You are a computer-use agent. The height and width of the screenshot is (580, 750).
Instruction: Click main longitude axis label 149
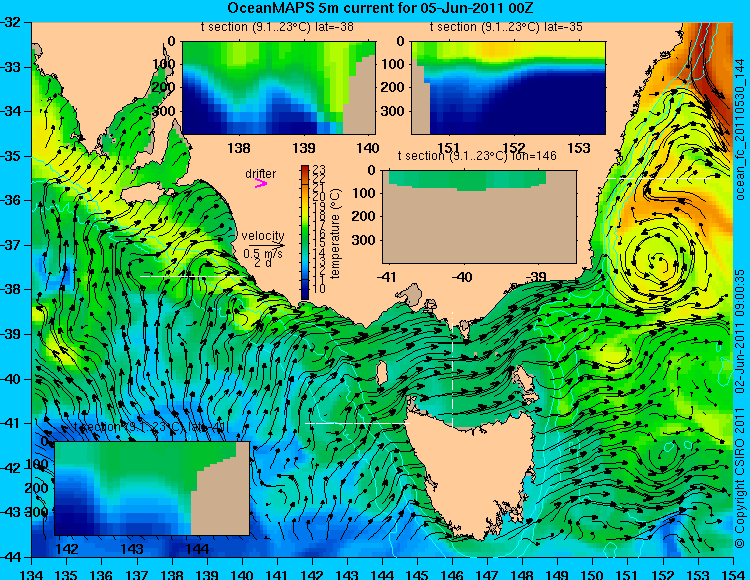point(557,574)
